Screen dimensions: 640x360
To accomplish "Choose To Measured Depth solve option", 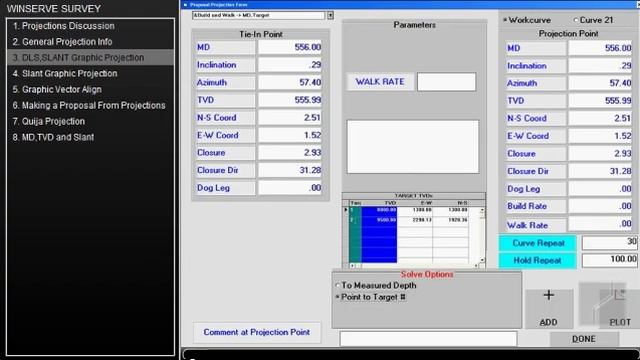I will (376, 285).
